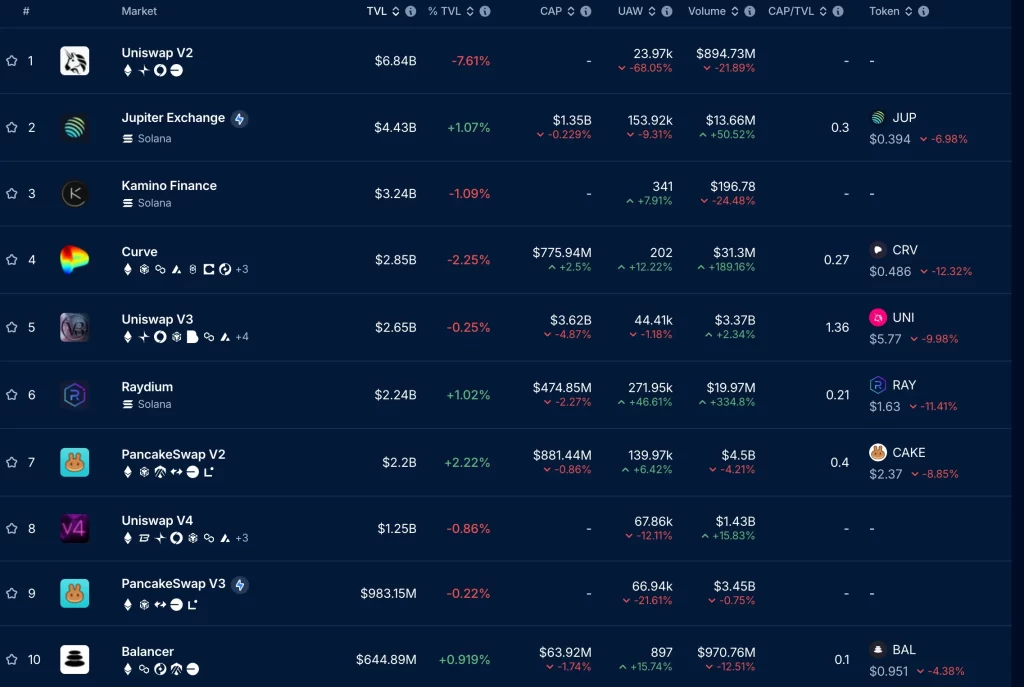Click the CRV token icon
This screenshot has width=1024, height=687.
click(878, 250)
